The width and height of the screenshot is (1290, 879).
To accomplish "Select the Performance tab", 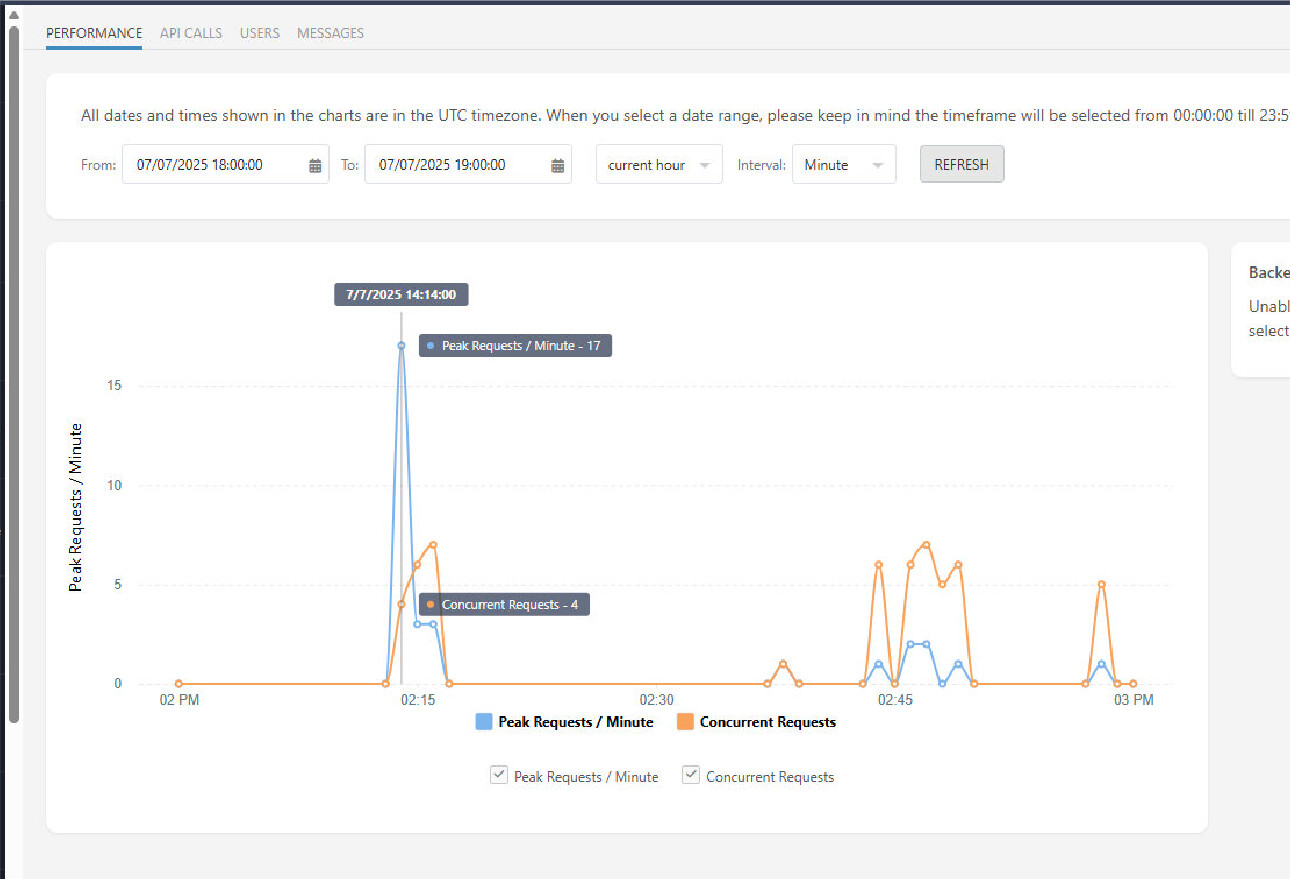I will [x=94, y=33].
